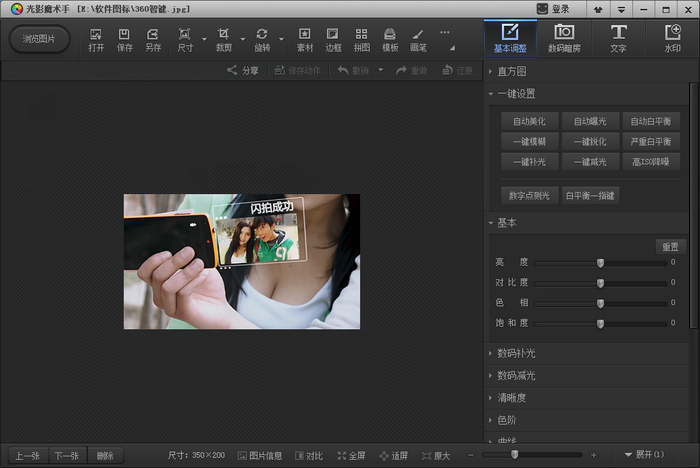Toggle the 图片信息 (Image info) panel
The width and height of the screenshot is (700, 468).
(x=259, y=455)
